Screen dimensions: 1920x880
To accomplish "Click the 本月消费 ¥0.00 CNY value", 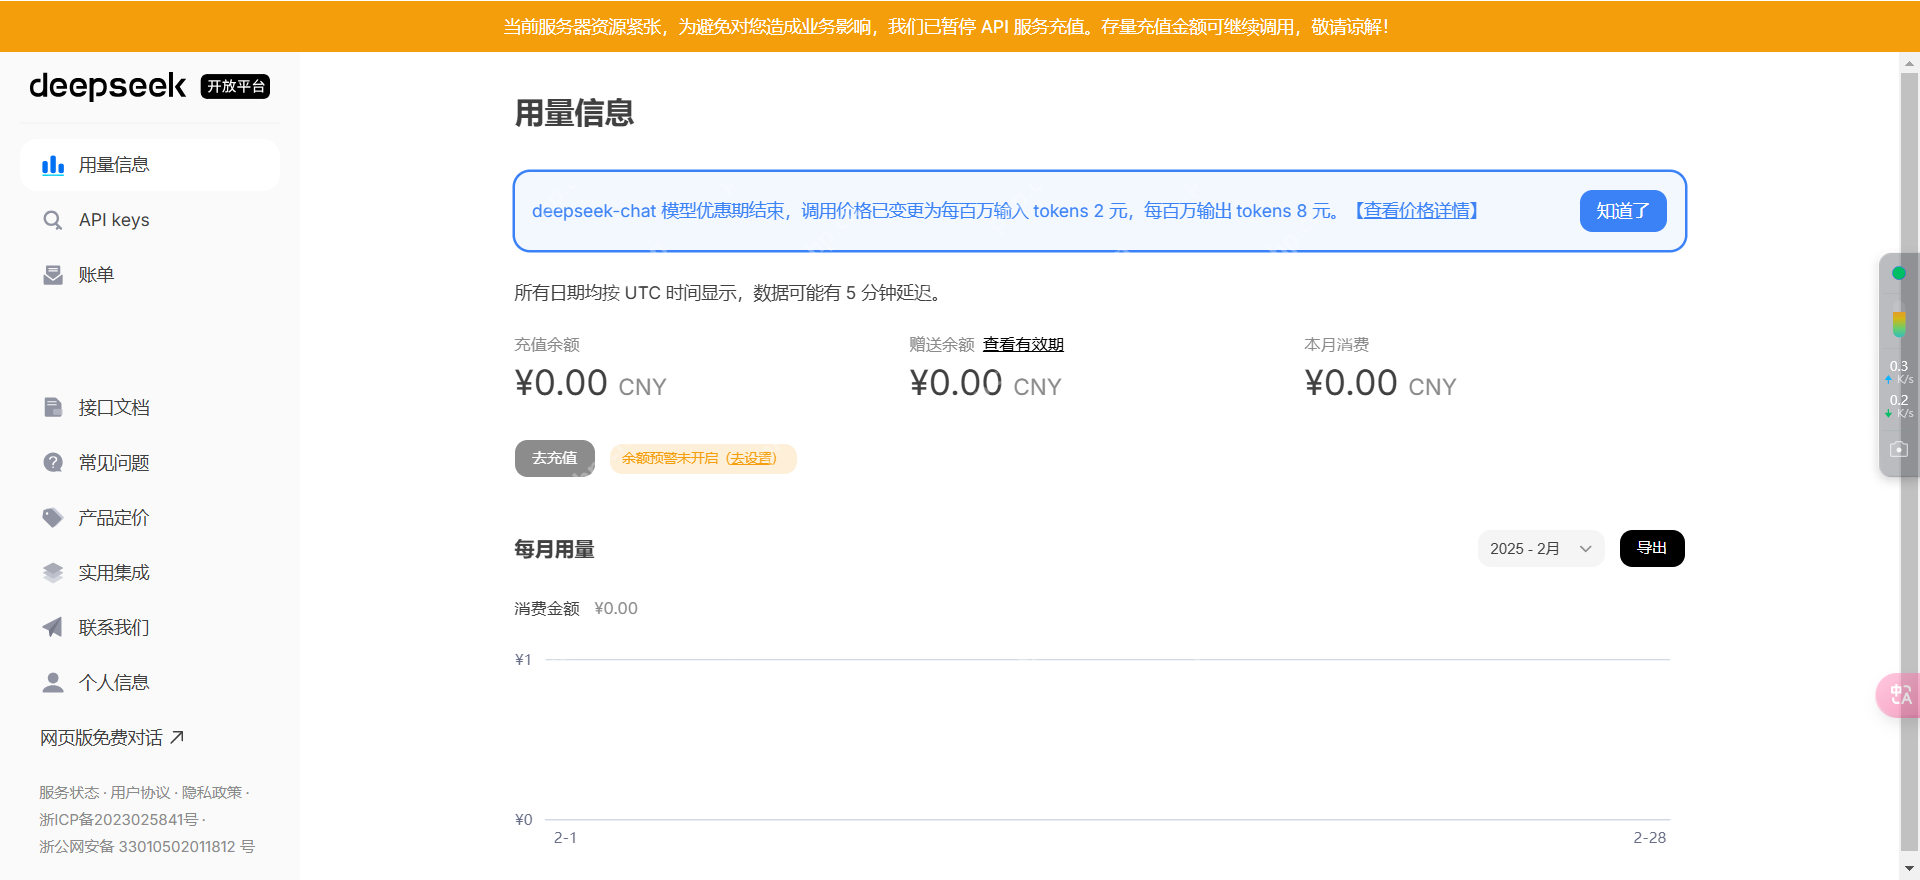I will coord(1380,384).
